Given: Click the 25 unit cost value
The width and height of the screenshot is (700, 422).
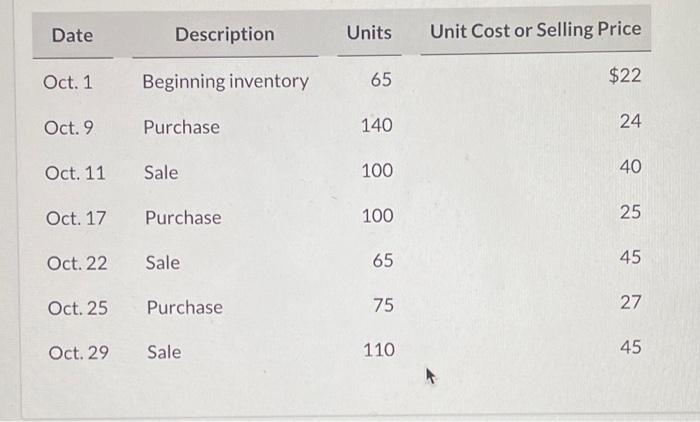Looking at the screenshot, I should tap(630, 212).
